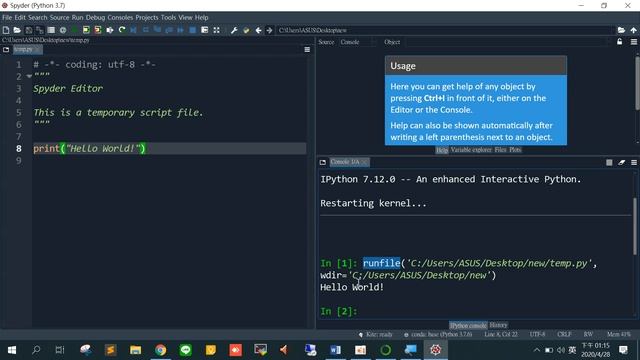The width and height of the screenshot is (640, 360).
Task: Open the Projects menu
Action: click(147, 18)
